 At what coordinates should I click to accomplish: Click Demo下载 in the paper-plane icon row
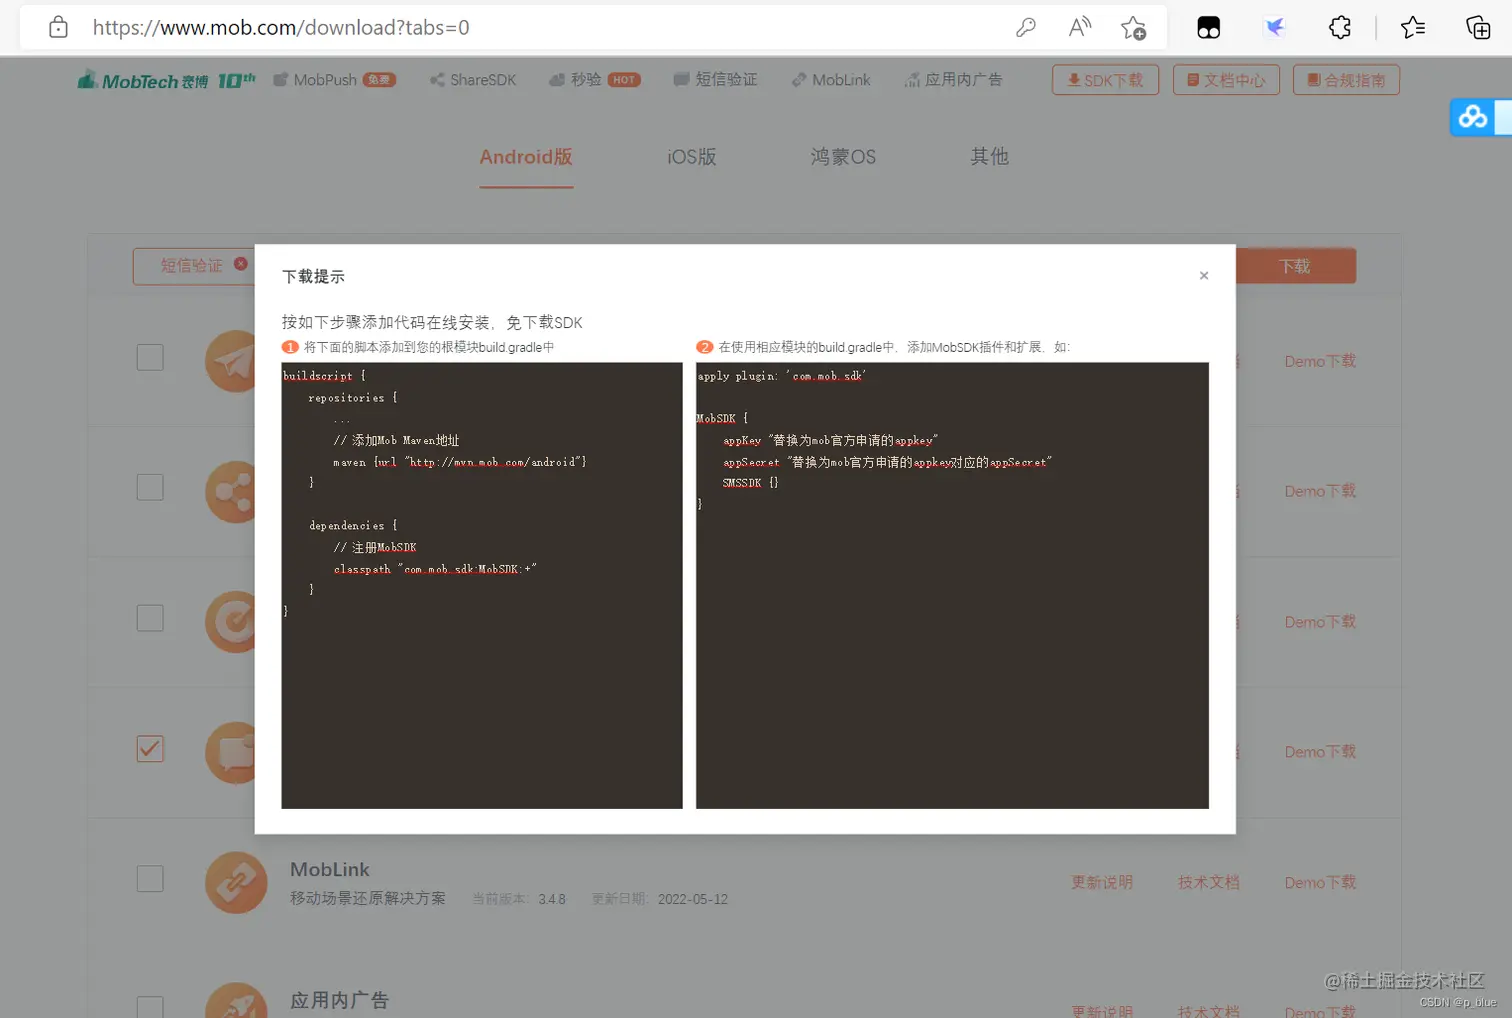point(1320,361)
